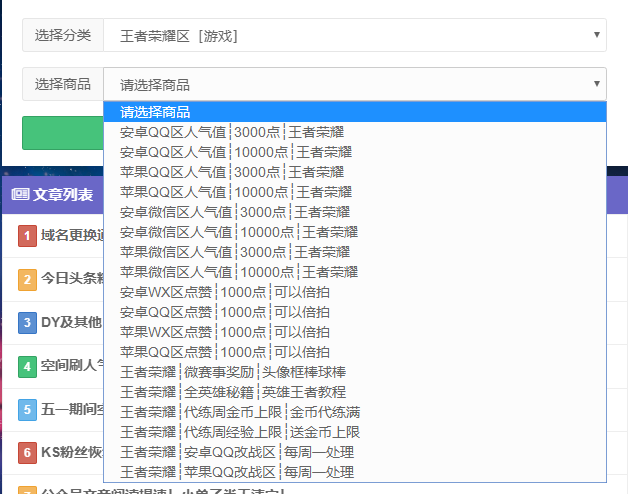Viewport: 628px width, 494px height.
Task: Click the light blue number 5 badge
Action: tap(27, 409)
